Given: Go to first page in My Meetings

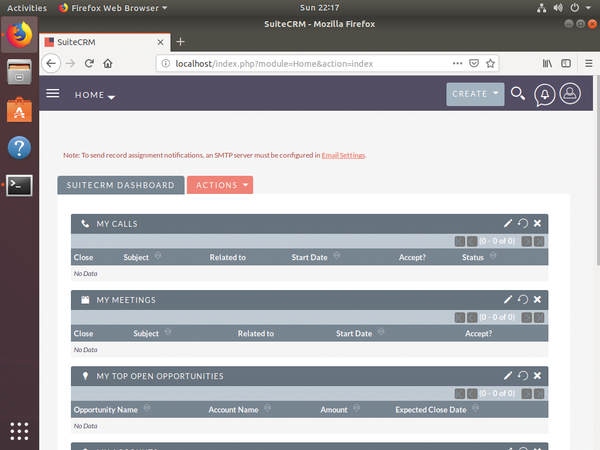Looking at the screenshot, I should pyautogui.click(x=460, y=318).
